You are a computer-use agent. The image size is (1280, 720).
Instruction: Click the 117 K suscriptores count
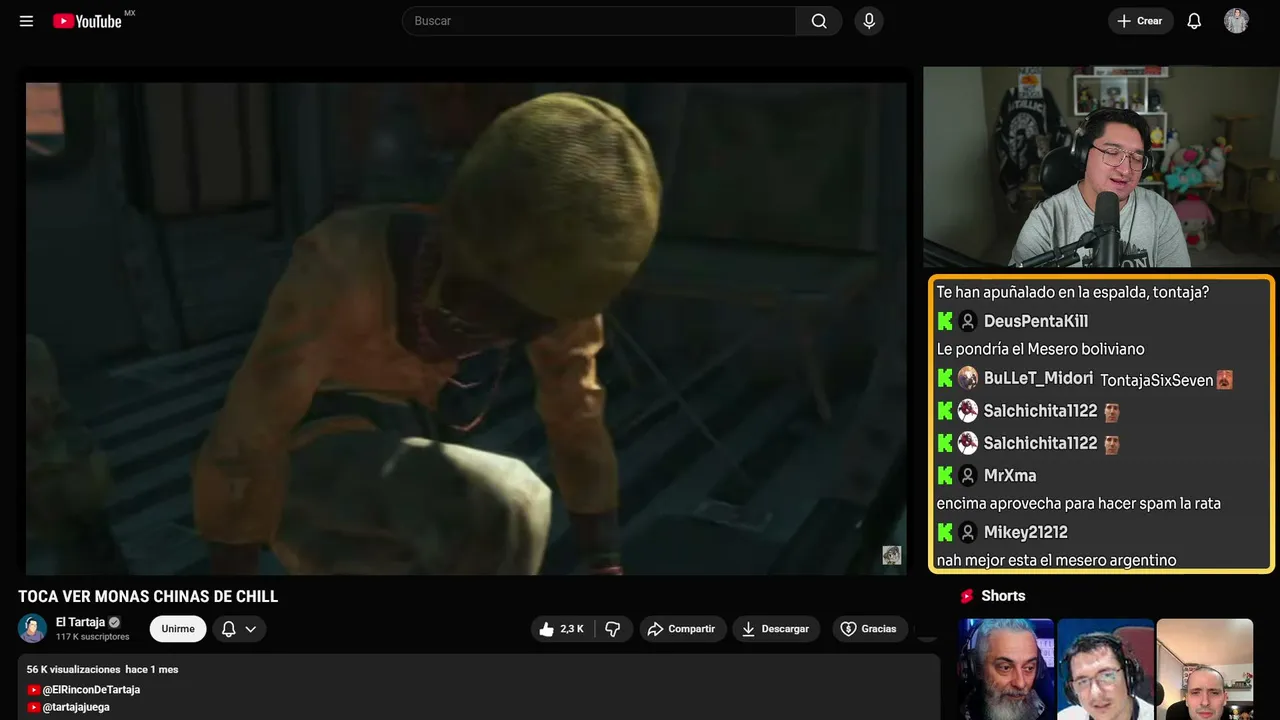pyautogui.click(x=93, y=637)
